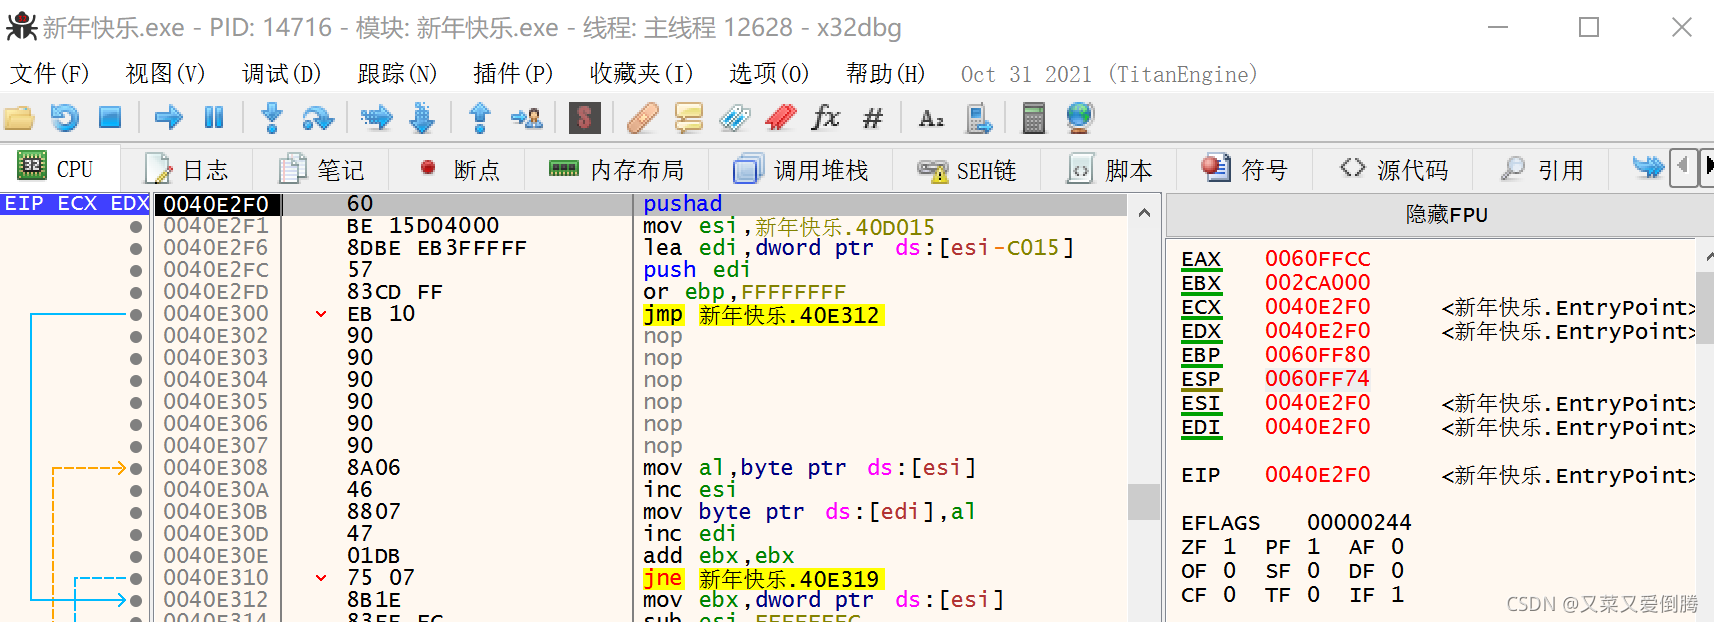This screenshot has width=1714, height=622.
Task: Select the pushad instruction row
Action: click(x=642, y=204)
